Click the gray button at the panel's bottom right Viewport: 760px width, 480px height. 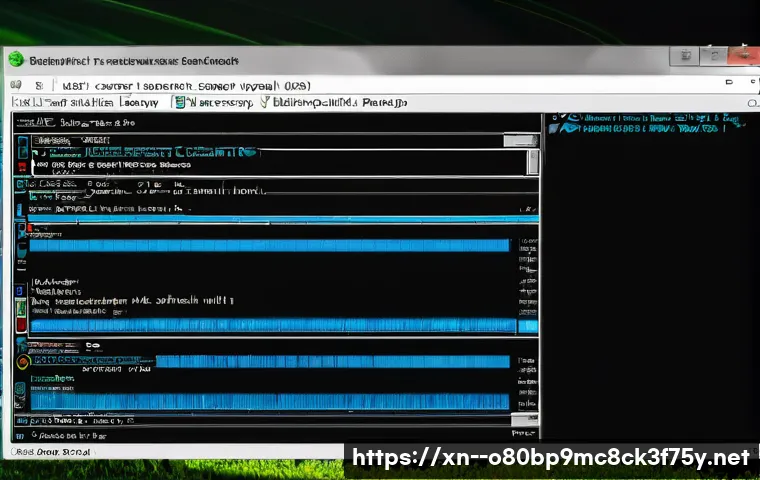tap(524, 419)
